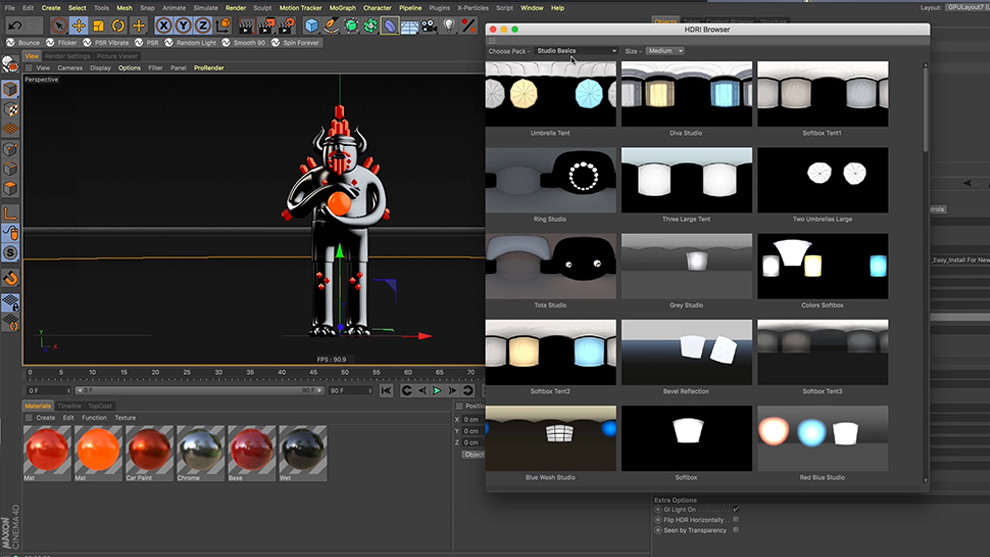Click the Undo arrow icon
Viewport: 990px width, 557px height.
[15, 26]
